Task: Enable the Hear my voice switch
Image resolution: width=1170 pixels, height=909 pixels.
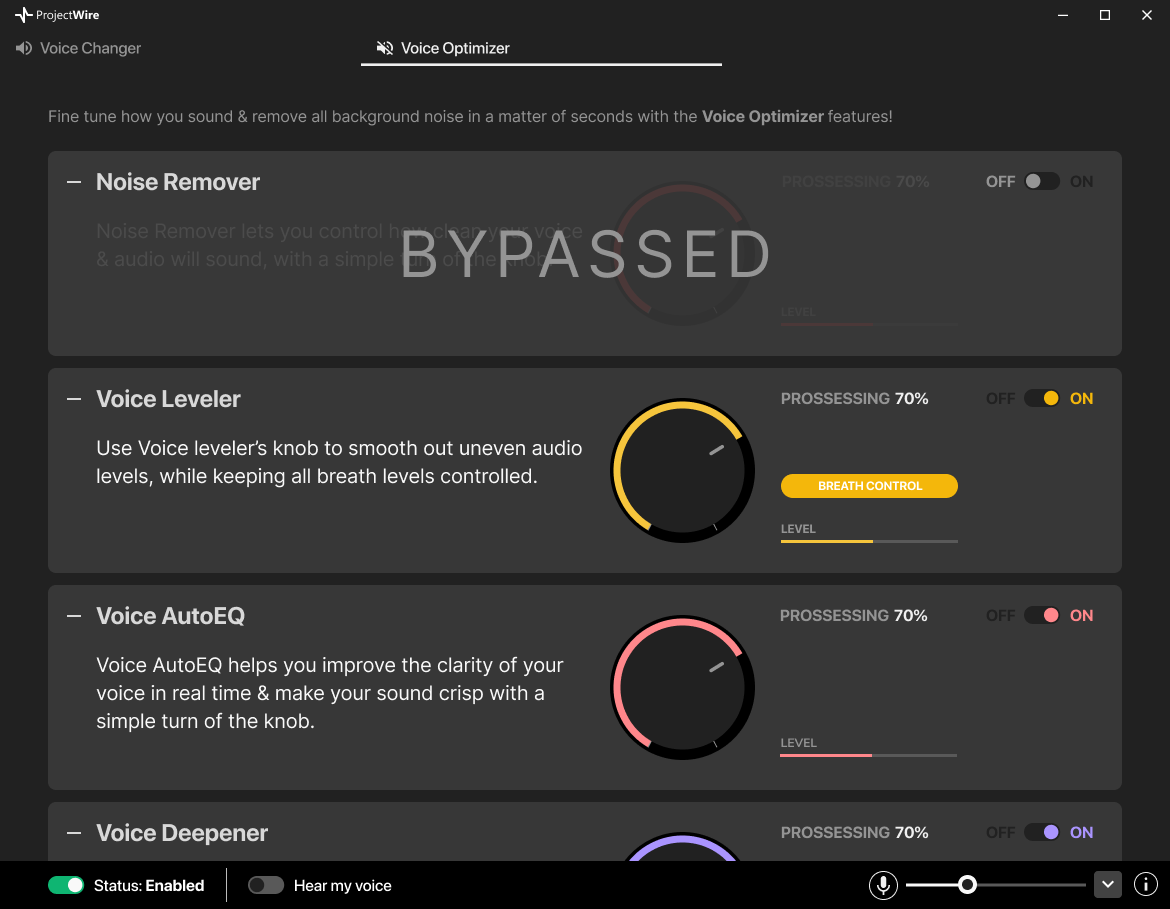Action: click(x=266, y=885)
